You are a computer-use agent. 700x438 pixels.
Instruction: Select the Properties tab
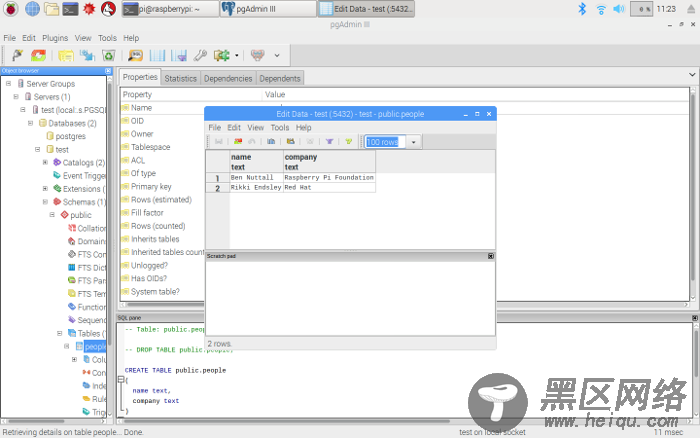(140, 77)
